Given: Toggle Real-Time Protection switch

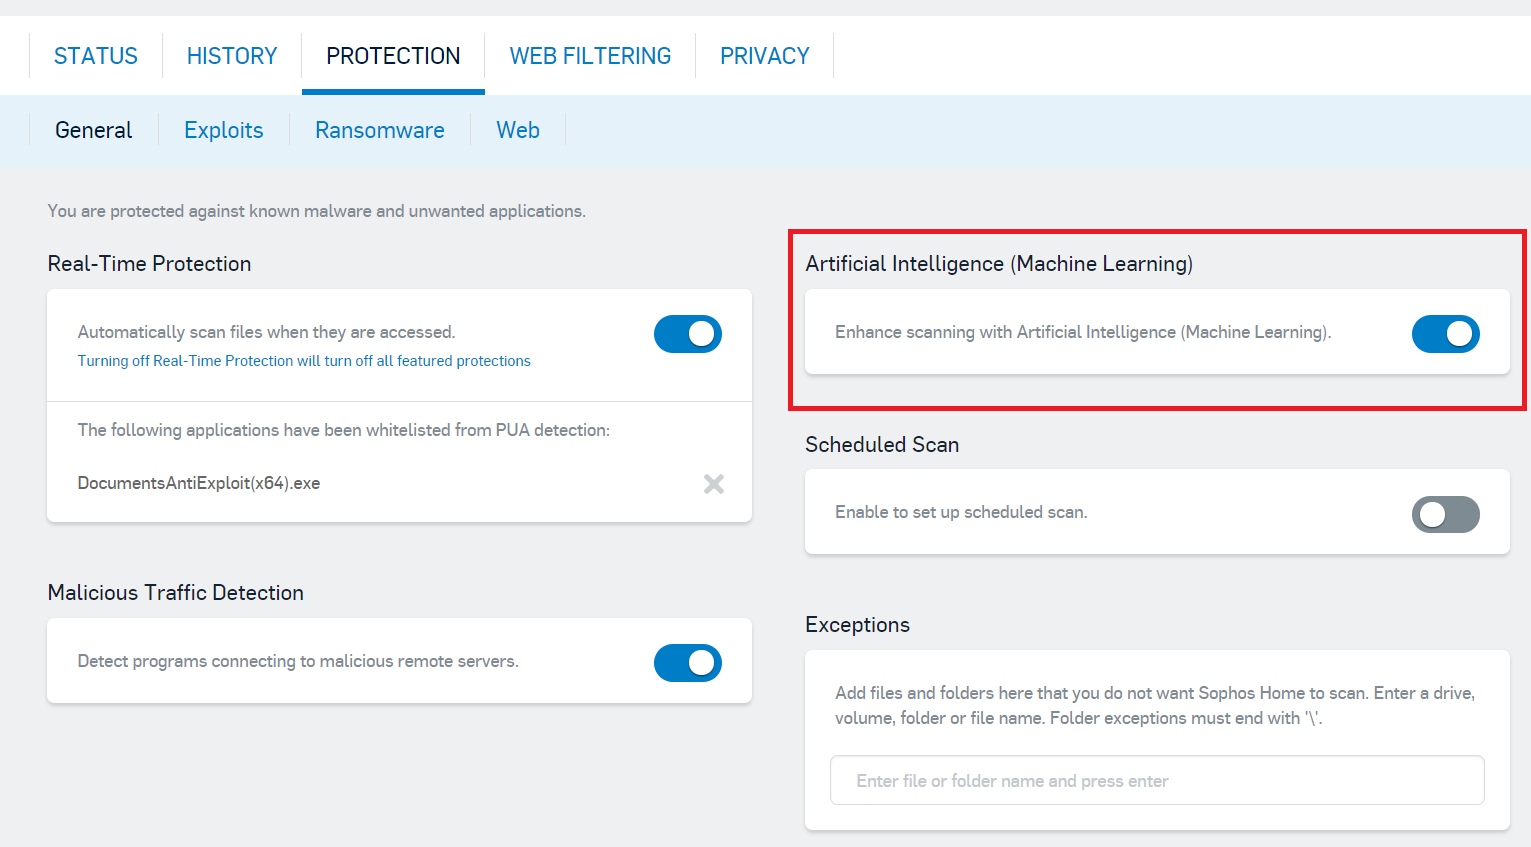Looking at the screenshot, I should pyautogui.click(x=688, y=334).
